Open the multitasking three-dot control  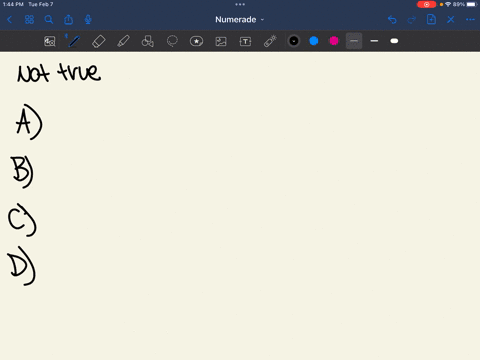pyautogui.click(x=240, y=4)
